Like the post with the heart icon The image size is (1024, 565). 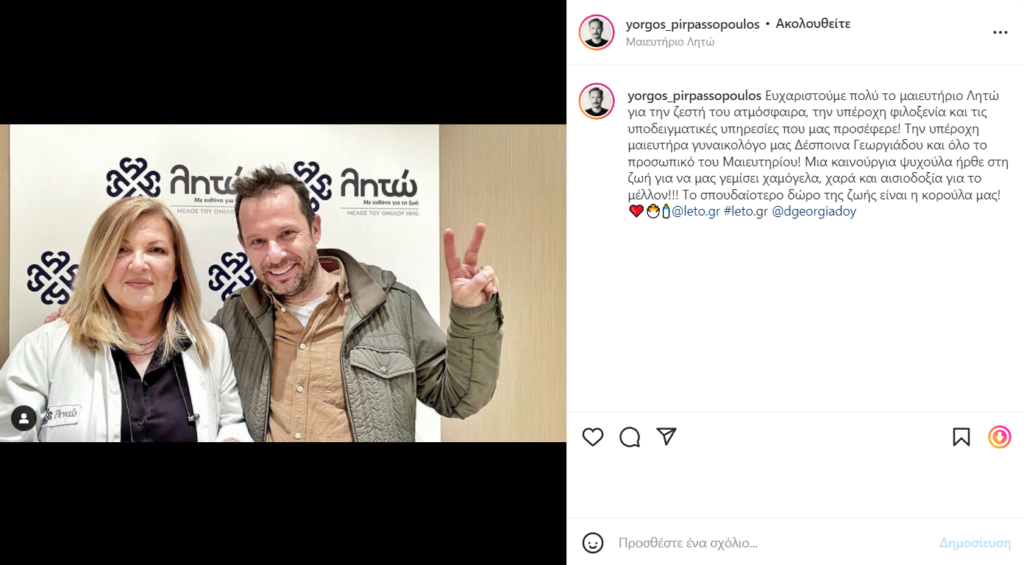coord(592,437)
